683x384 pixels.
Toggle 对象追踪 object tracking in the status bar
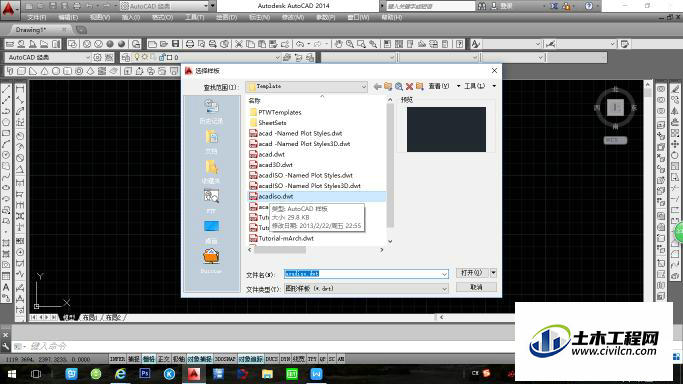250,359
